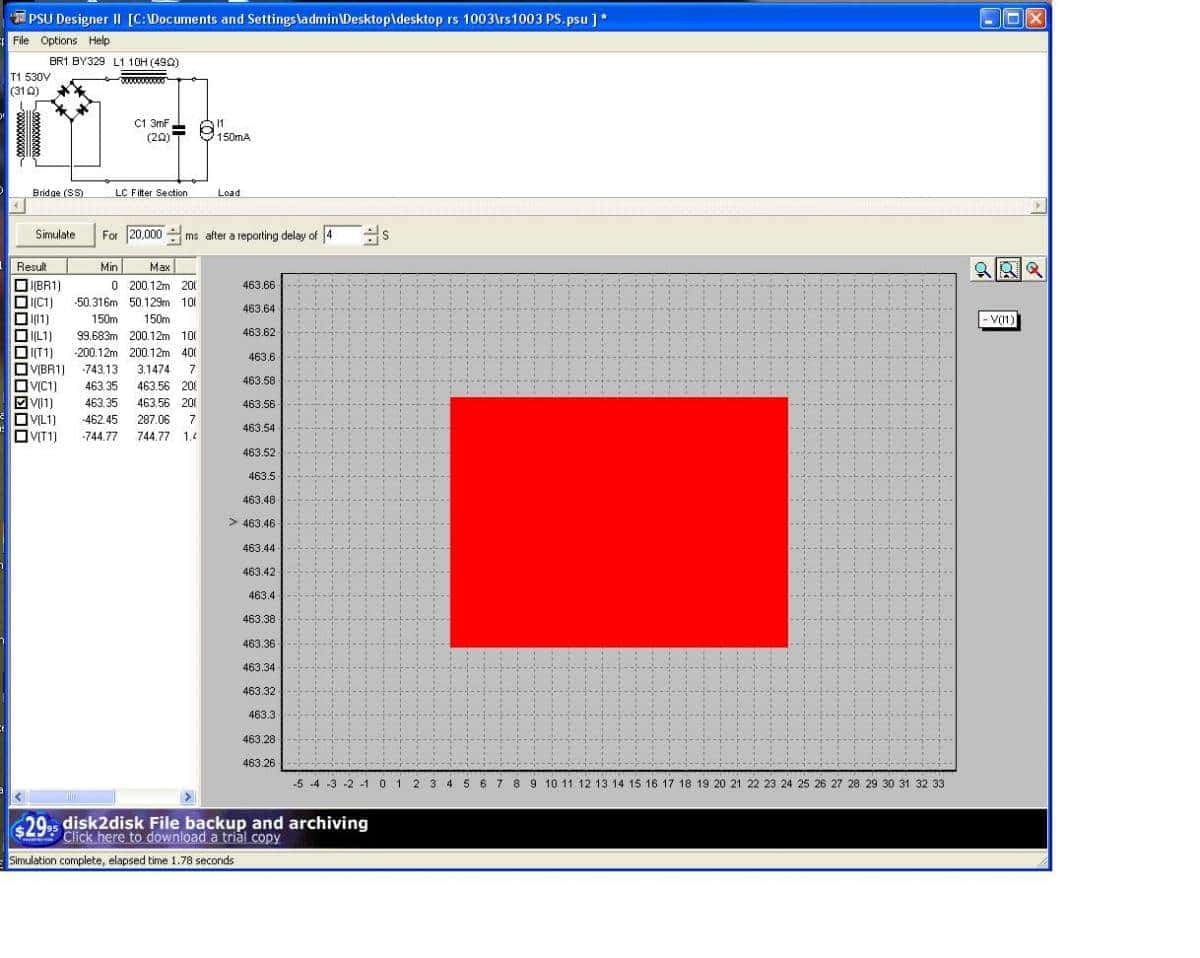1200x958 pixels.
Task: Select the zoom-to-region magnifier tool
Action: click(1009, 269)
